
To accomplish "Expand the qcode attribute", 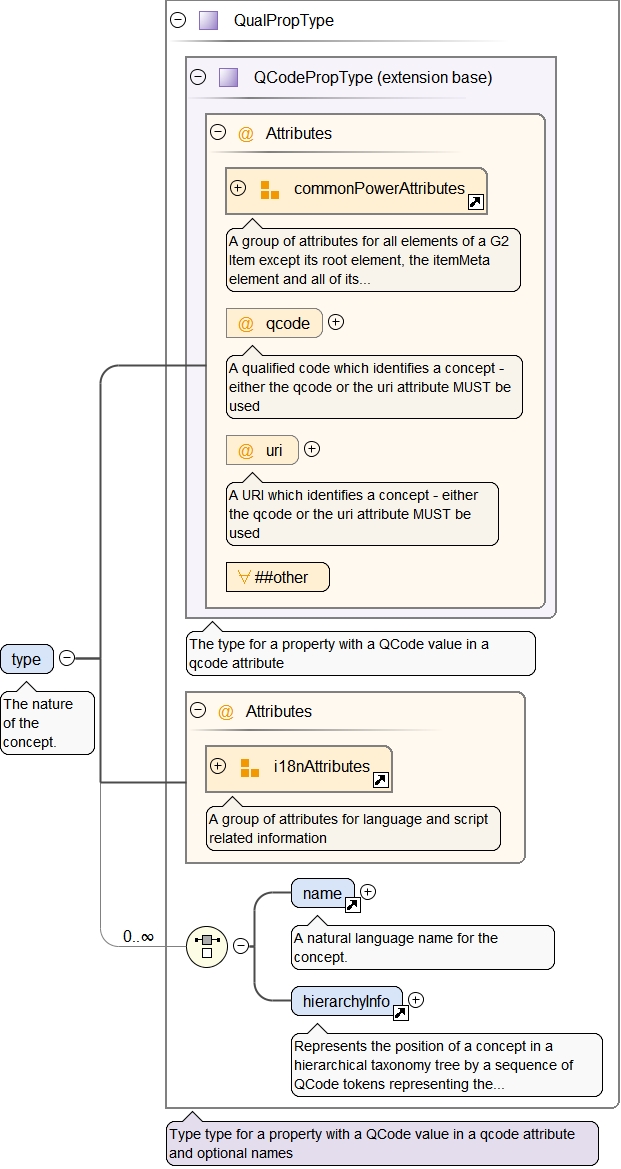I will tap(336, 322).
